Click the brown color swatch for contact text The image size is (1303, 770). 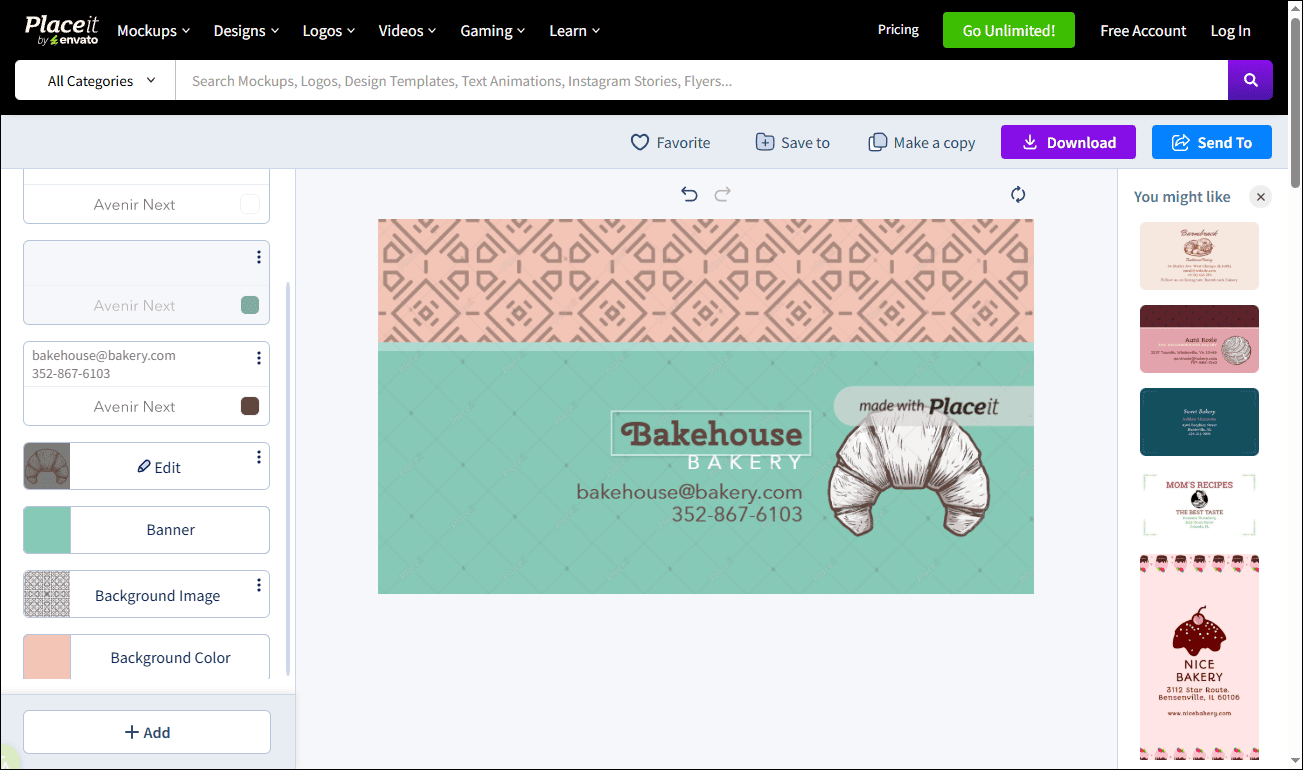click(250, 407)
